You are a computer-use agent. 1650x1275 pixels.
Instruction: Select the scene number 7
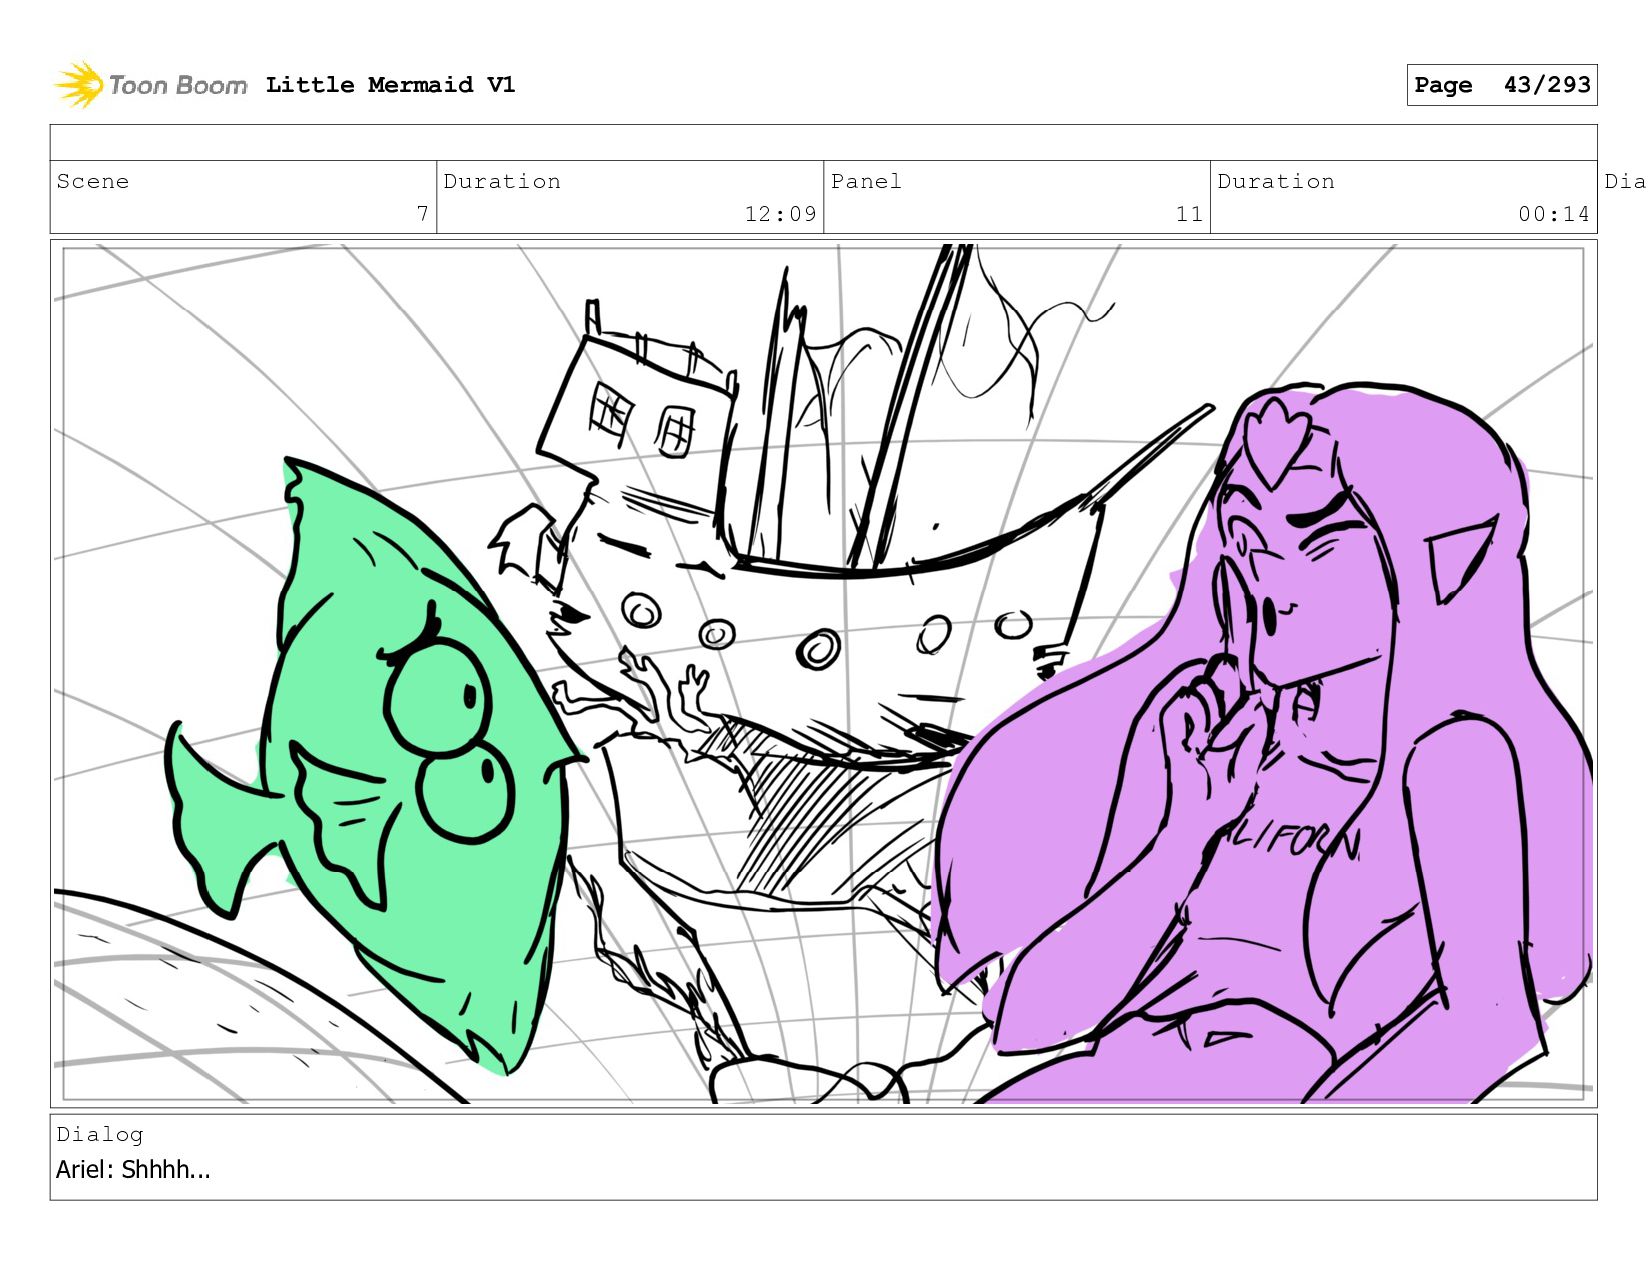click(422, 214)
